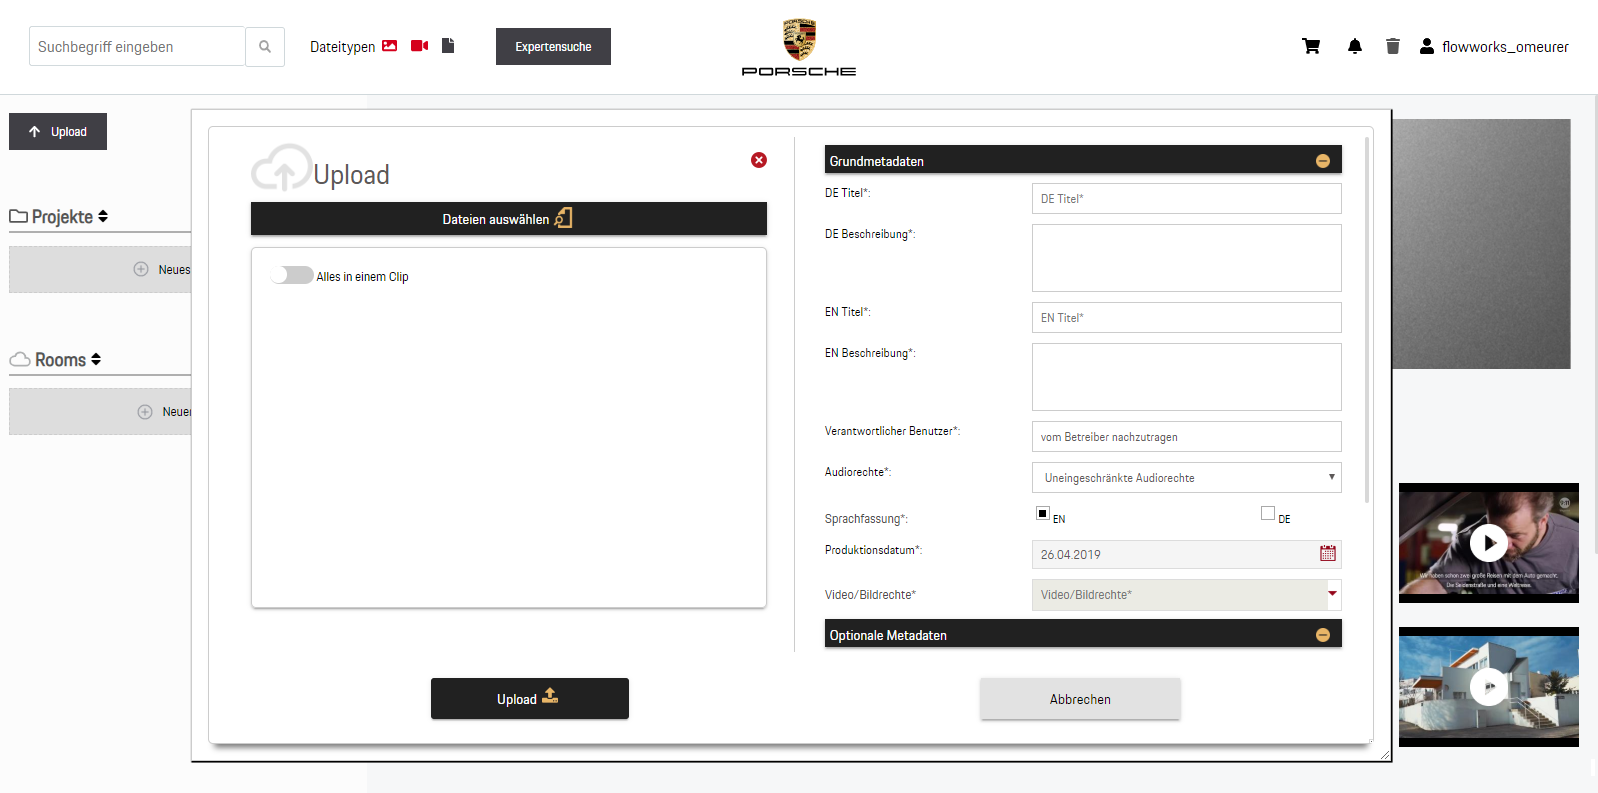Screen dimensions: 1598x793
Task: Click Abbrechen to cancel upload
Action: tap(1080, 699)
